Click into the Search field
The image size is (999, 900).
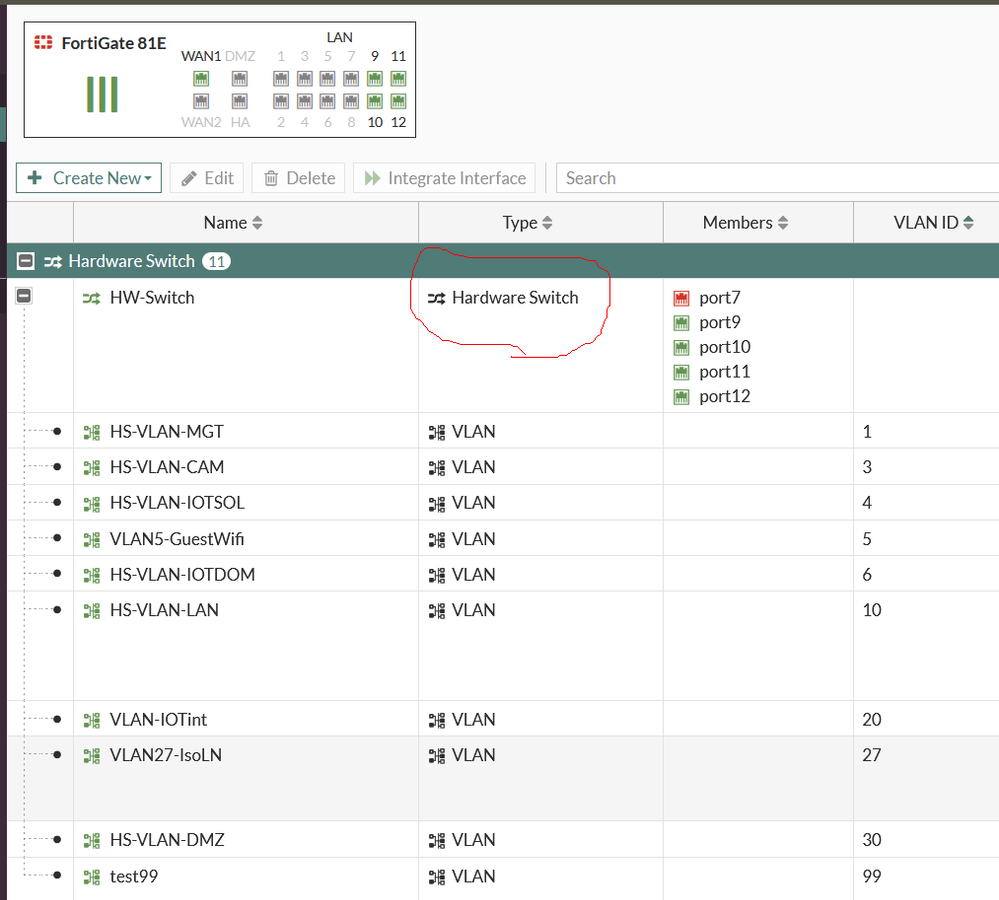pyautogui.click(x=776, y=178)
